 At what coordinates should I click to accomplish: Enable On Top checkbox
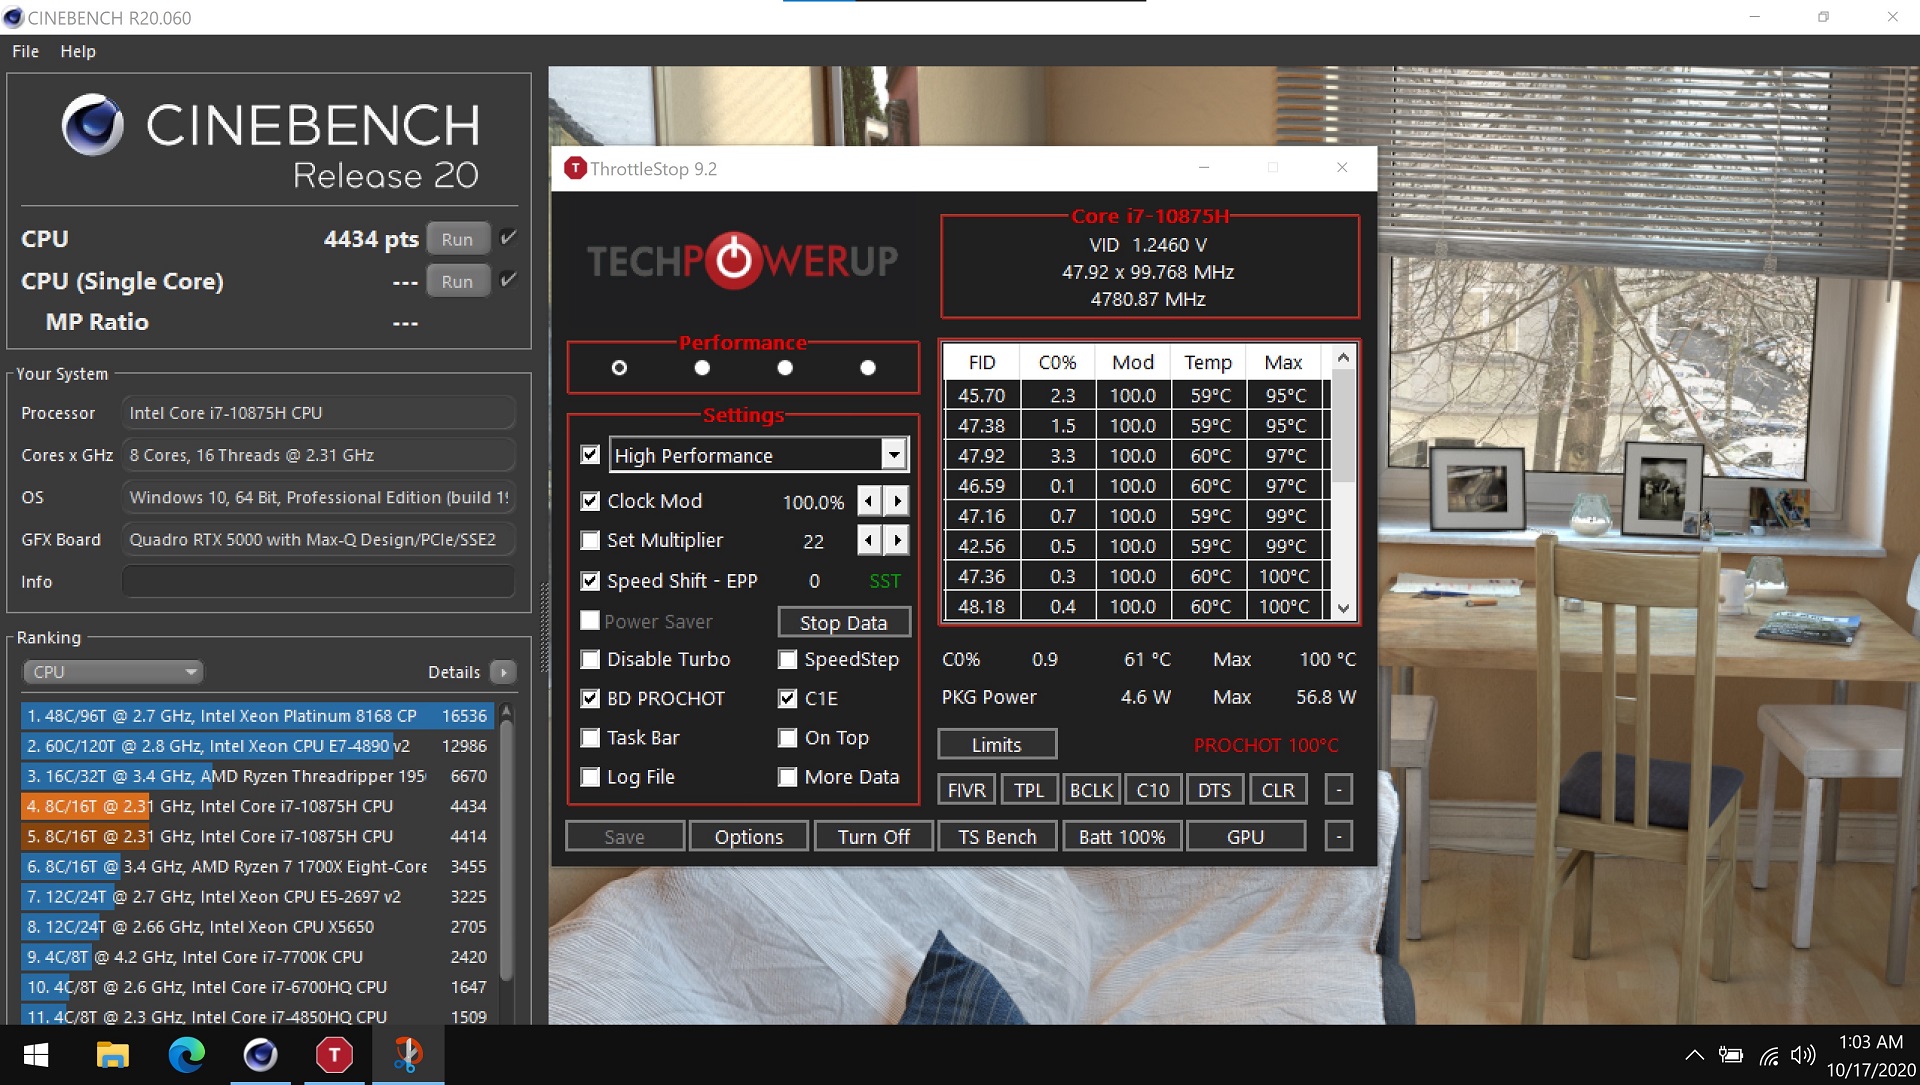tap(788, 738)
